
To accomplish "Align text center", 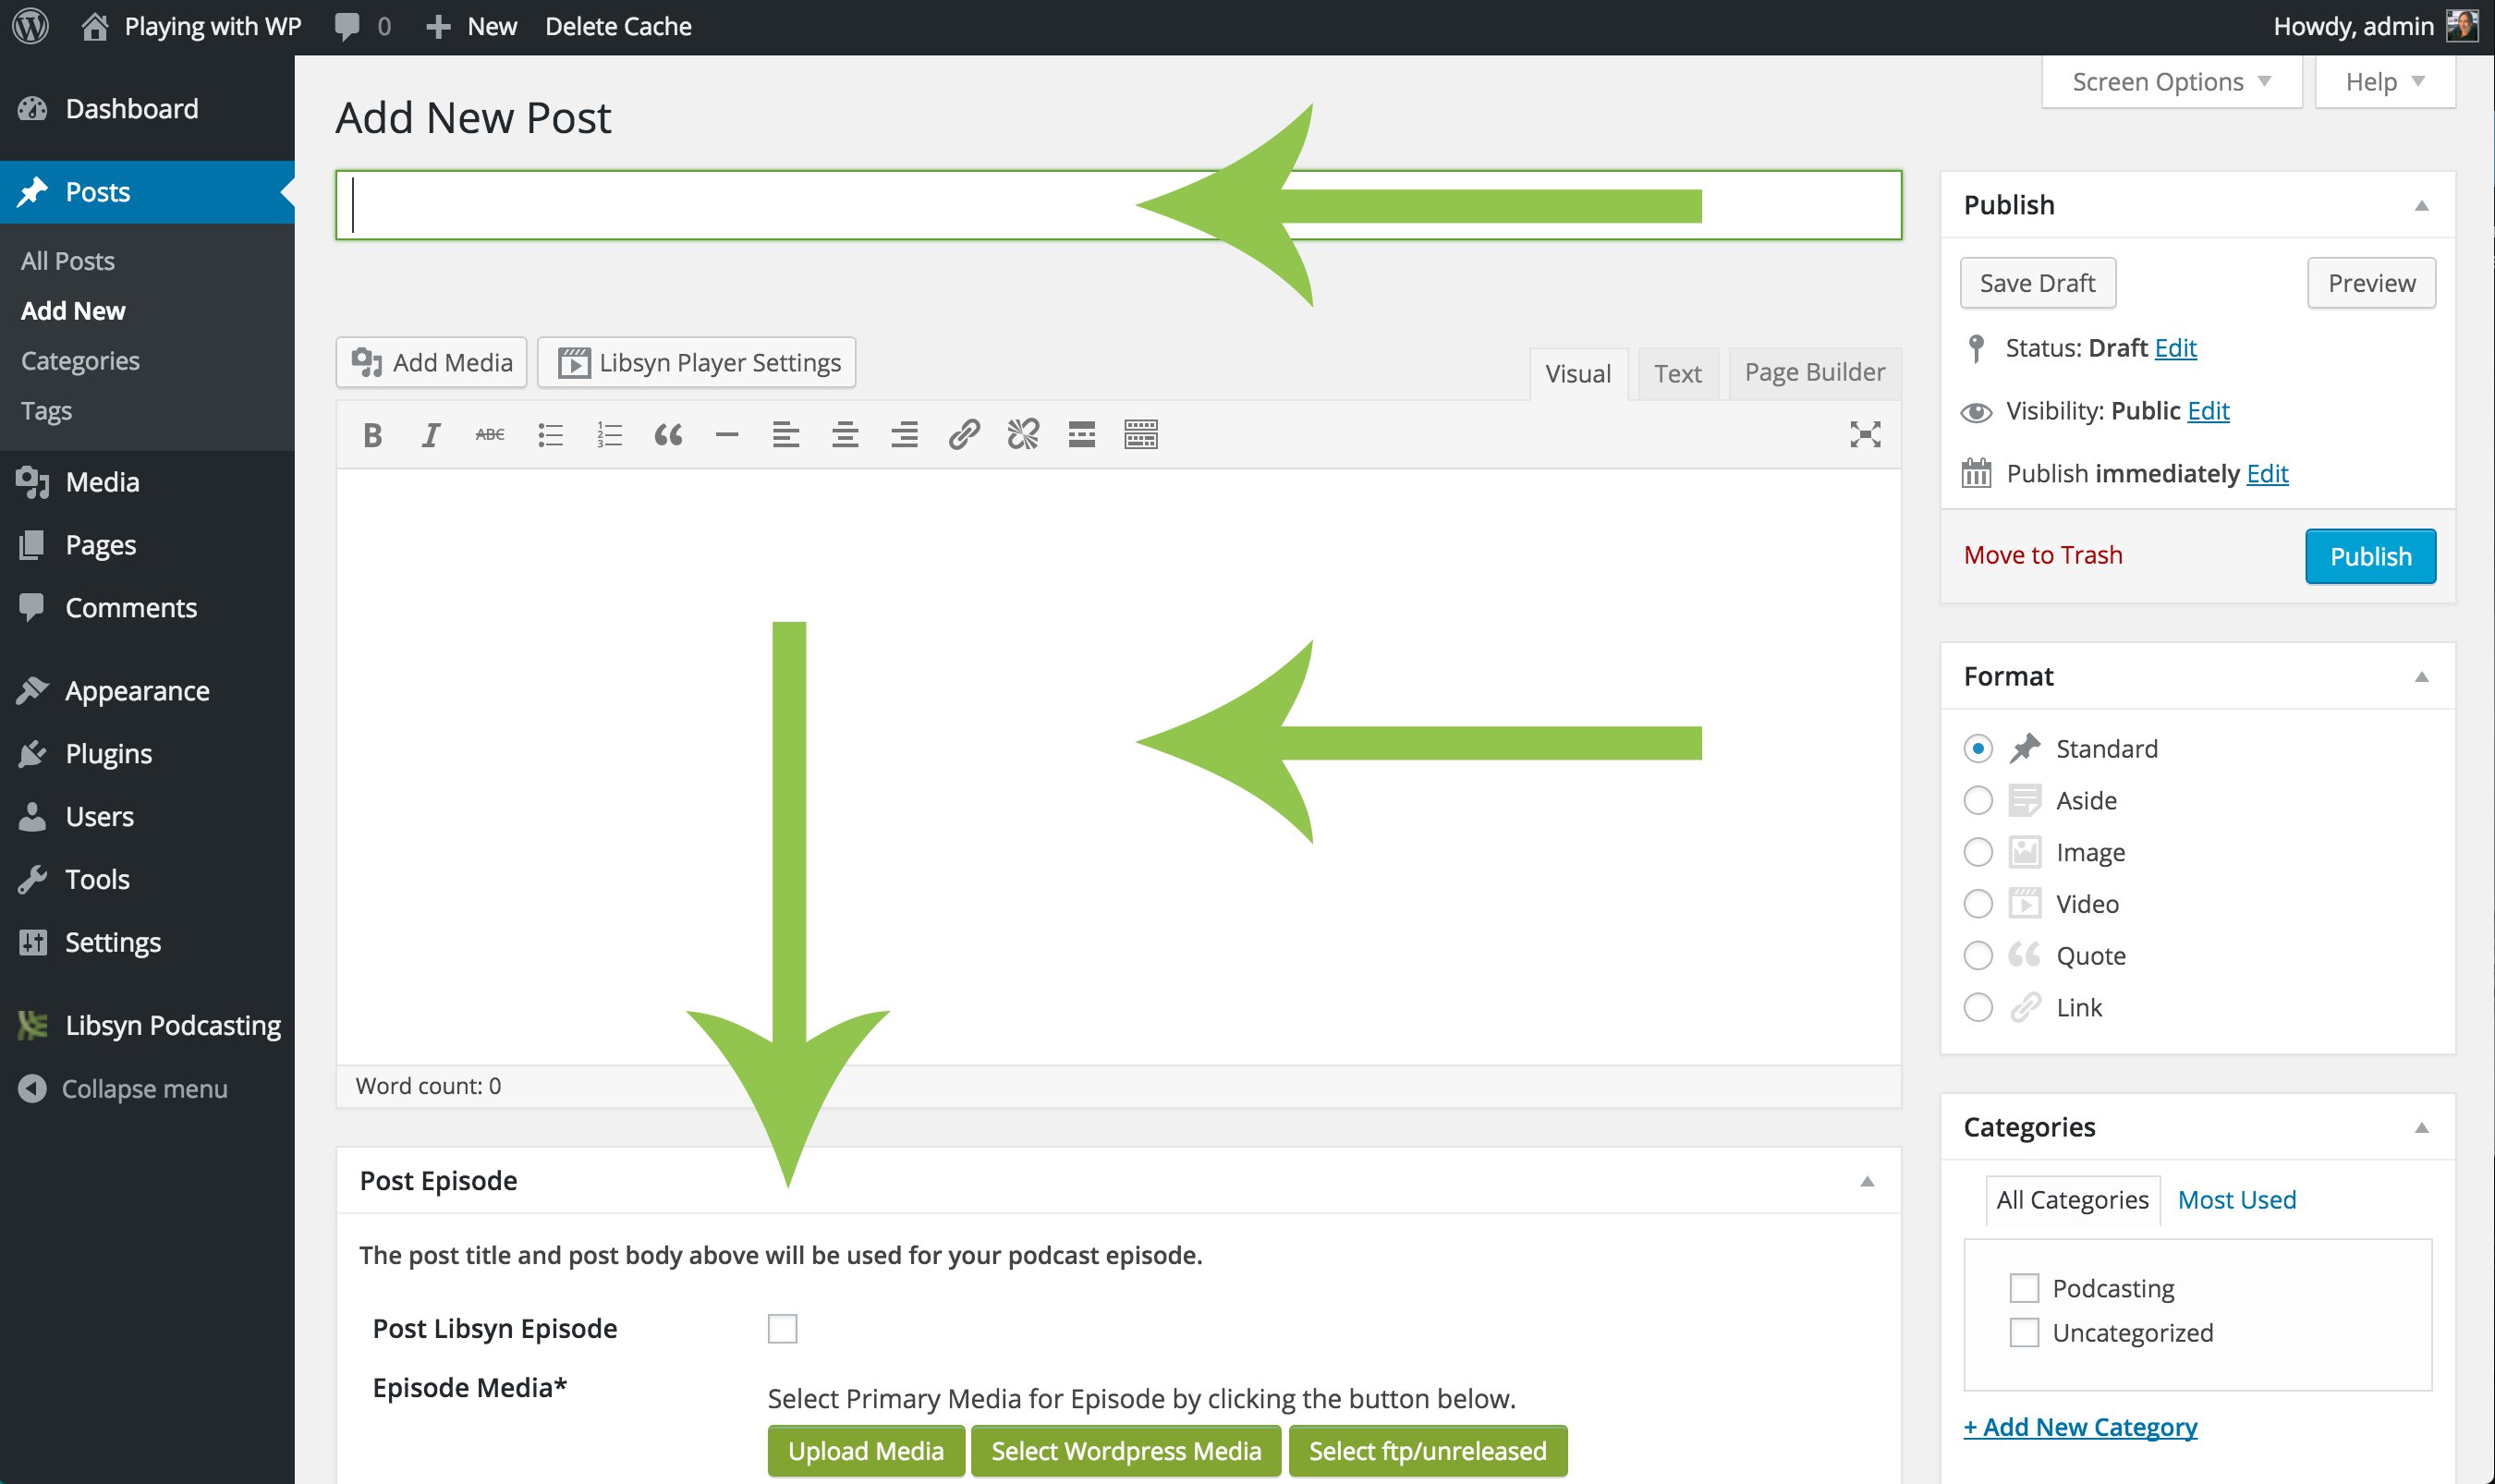I will click(x=845, y=434).
